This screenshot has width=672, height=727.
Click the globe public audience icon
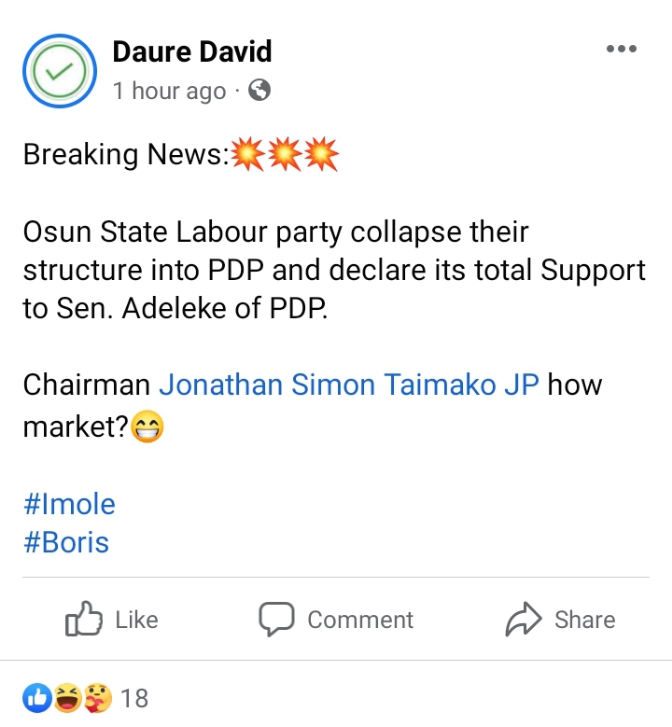point(259,91)
